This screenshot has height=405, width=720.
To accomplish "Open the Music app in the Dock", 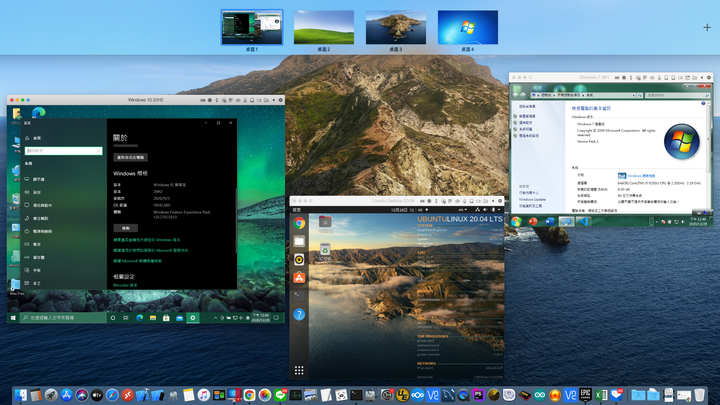I will pos(203,395).
